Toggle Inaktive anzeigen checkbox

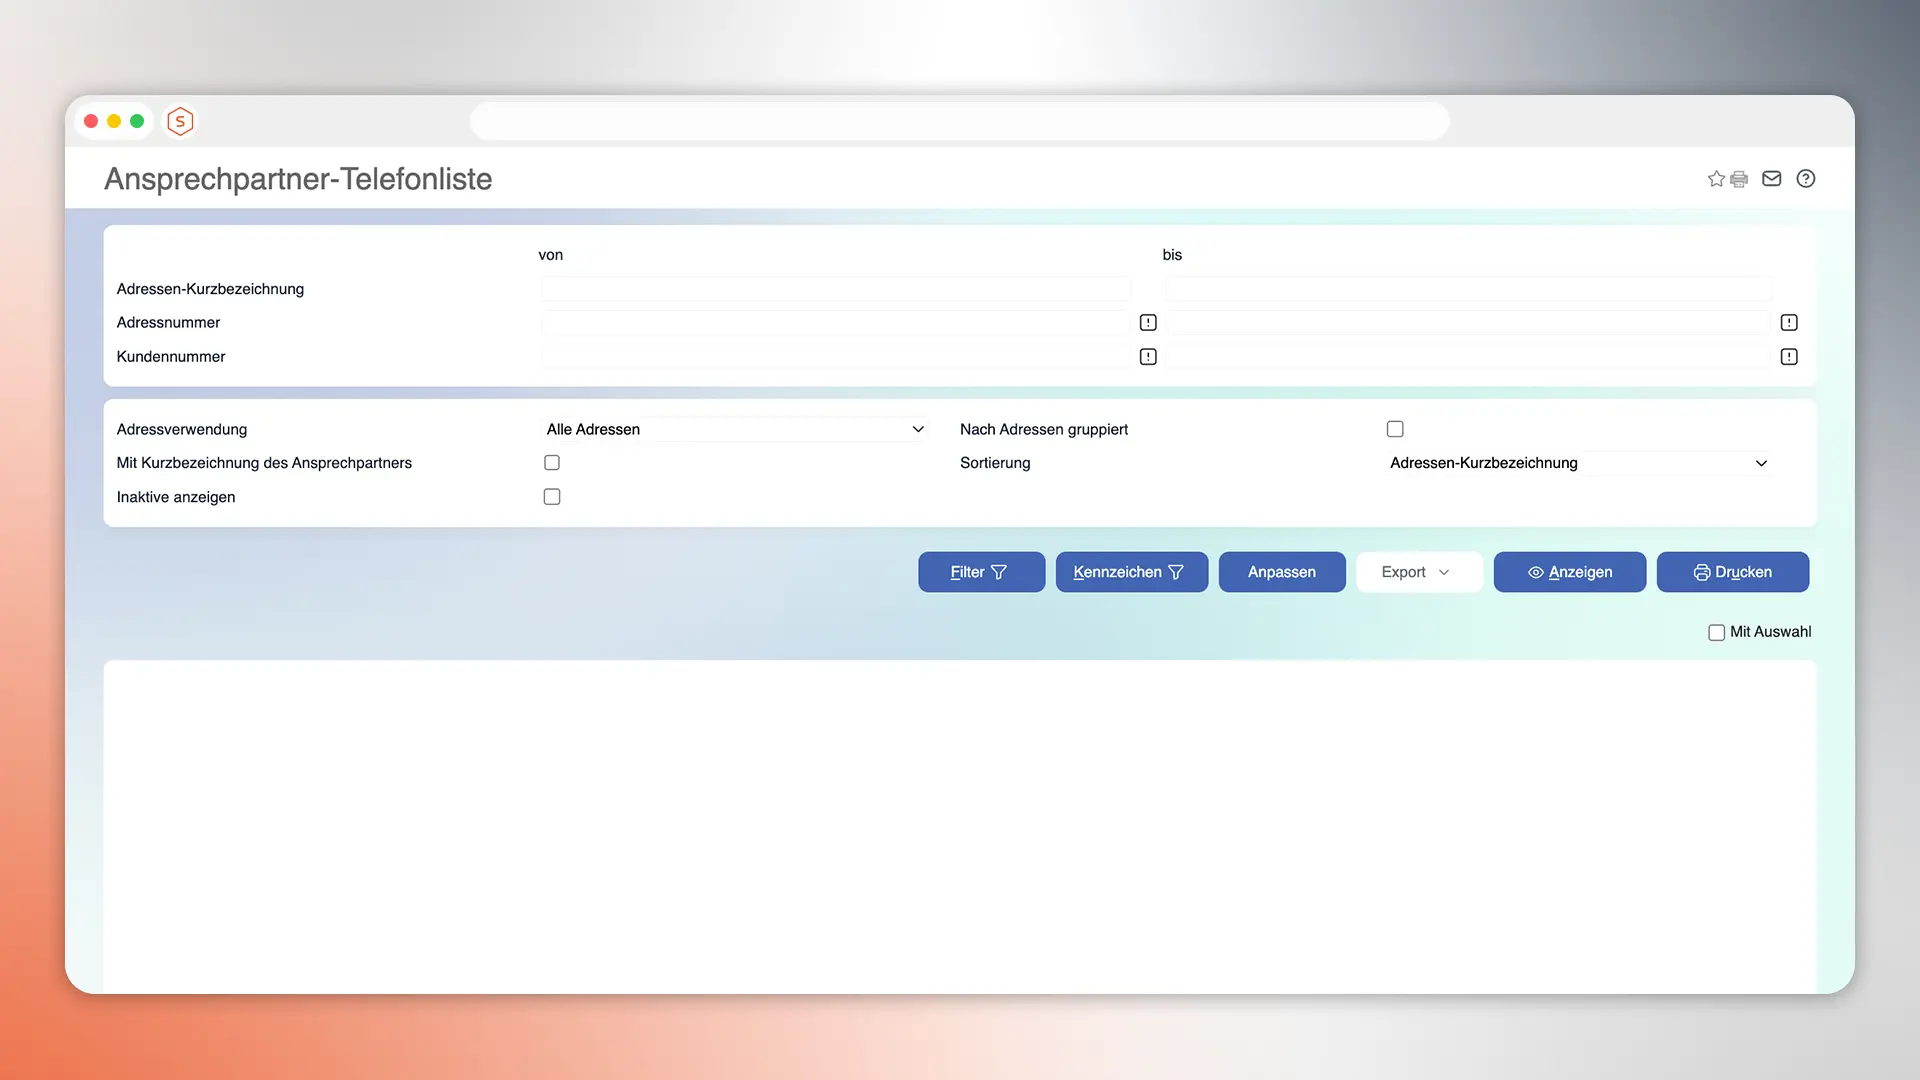coord(552,497)
